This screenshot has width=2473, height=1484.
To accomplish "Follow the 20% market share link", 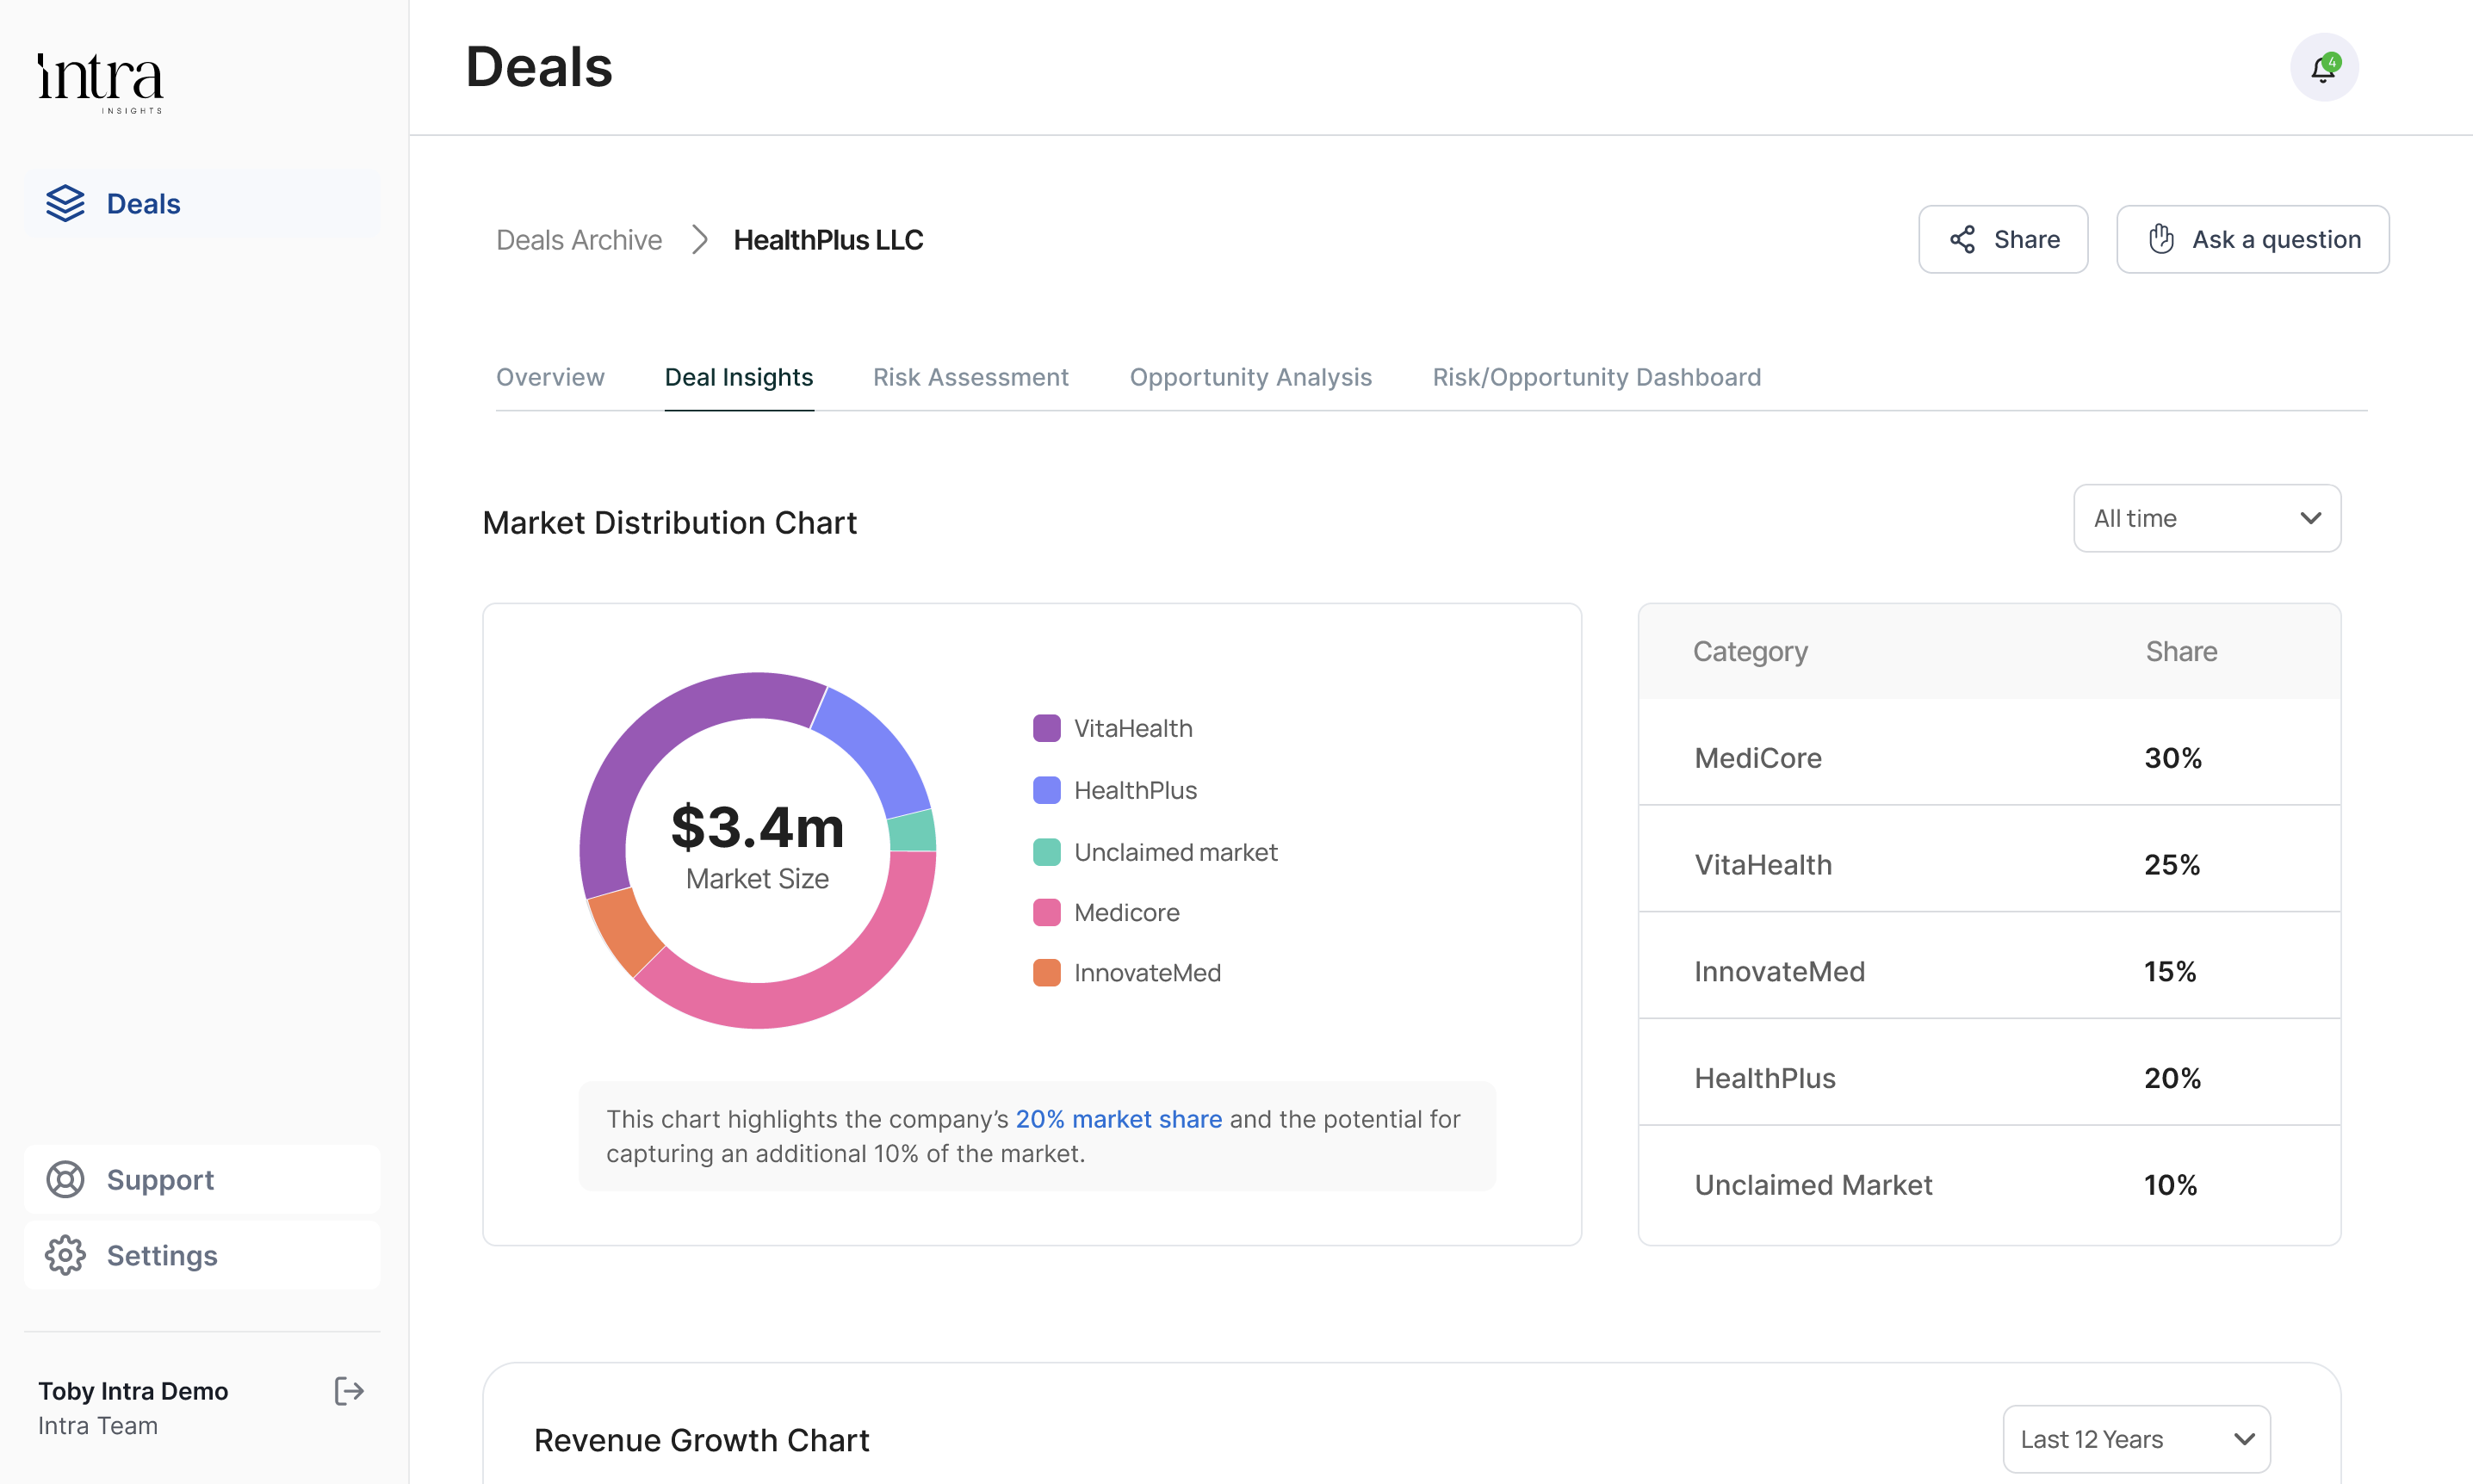I will (x=1118, y=1119).
